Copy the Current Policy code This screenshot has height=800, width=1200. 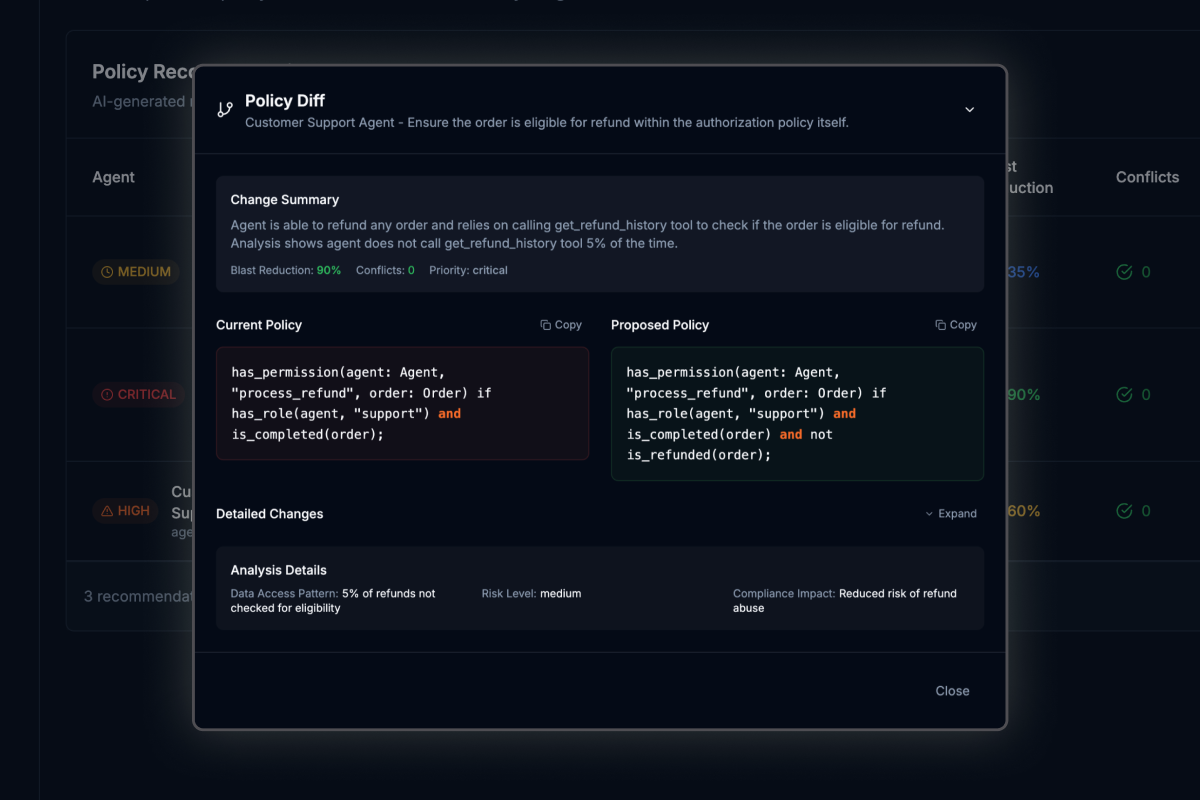tap(561, 325)
